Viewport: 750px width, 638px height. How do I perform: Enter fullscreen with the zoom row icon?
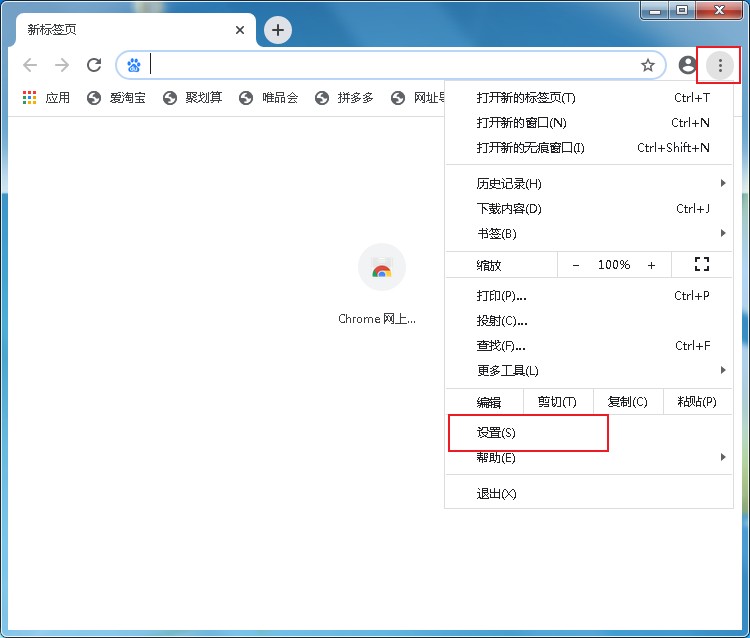(x=702, y=264)
